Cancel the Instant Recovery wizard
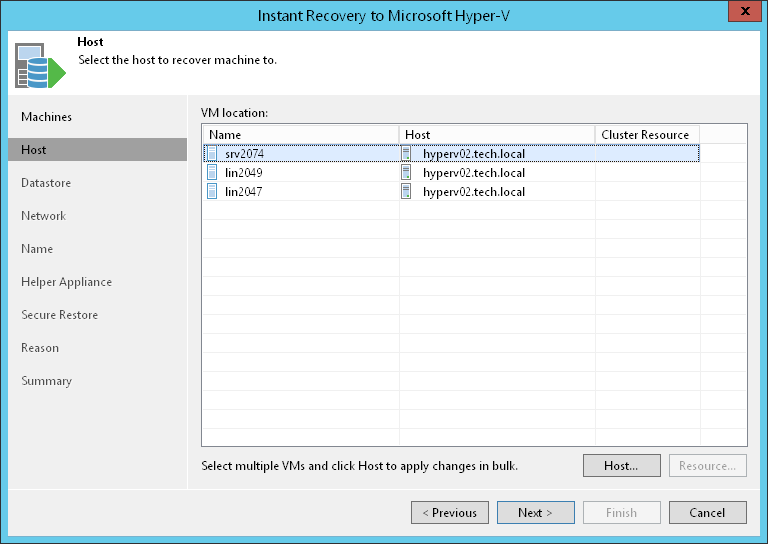Screen dimensions: 768x544 click(708, 513)
